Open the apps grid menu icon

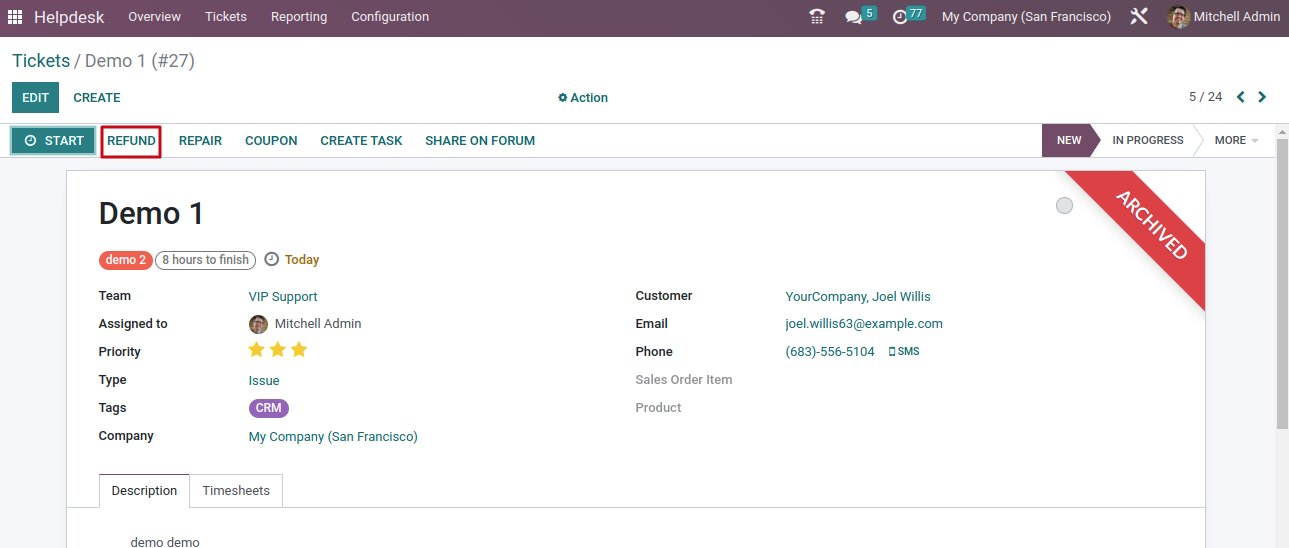tap(15, 17)
